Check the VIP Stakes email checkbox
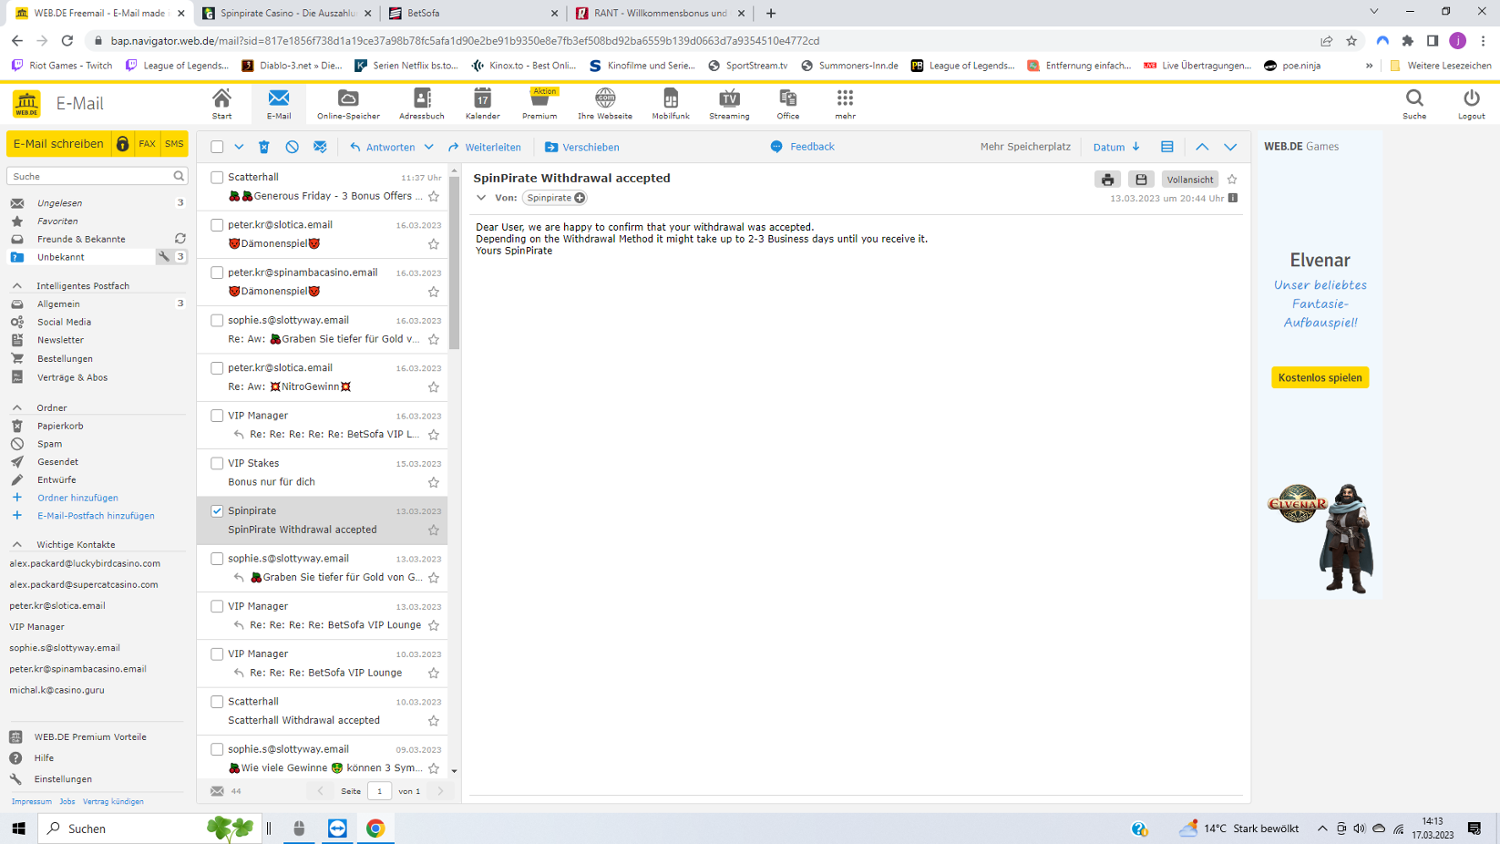 pyautogui.click(x=216, y=463)
